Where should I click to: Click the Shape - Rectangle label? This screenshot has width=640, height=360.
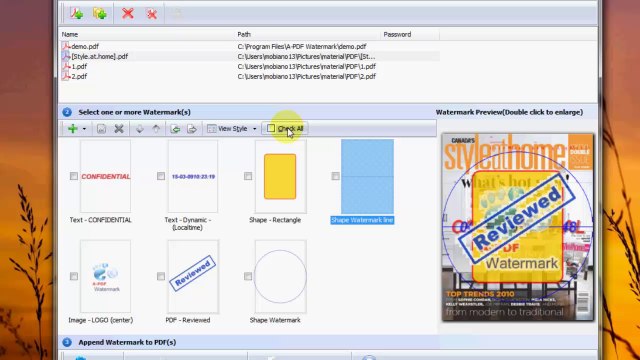point(275,220)
